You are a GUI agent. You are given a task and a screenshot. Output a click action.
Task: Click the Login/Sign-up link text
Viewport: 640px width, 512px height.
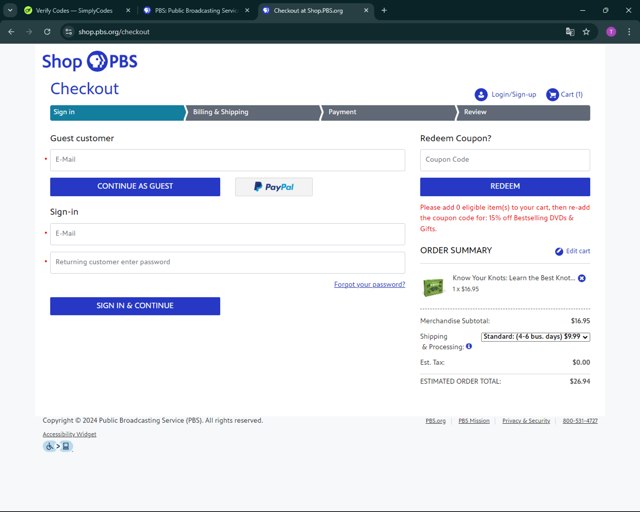(x=513, y=95)
